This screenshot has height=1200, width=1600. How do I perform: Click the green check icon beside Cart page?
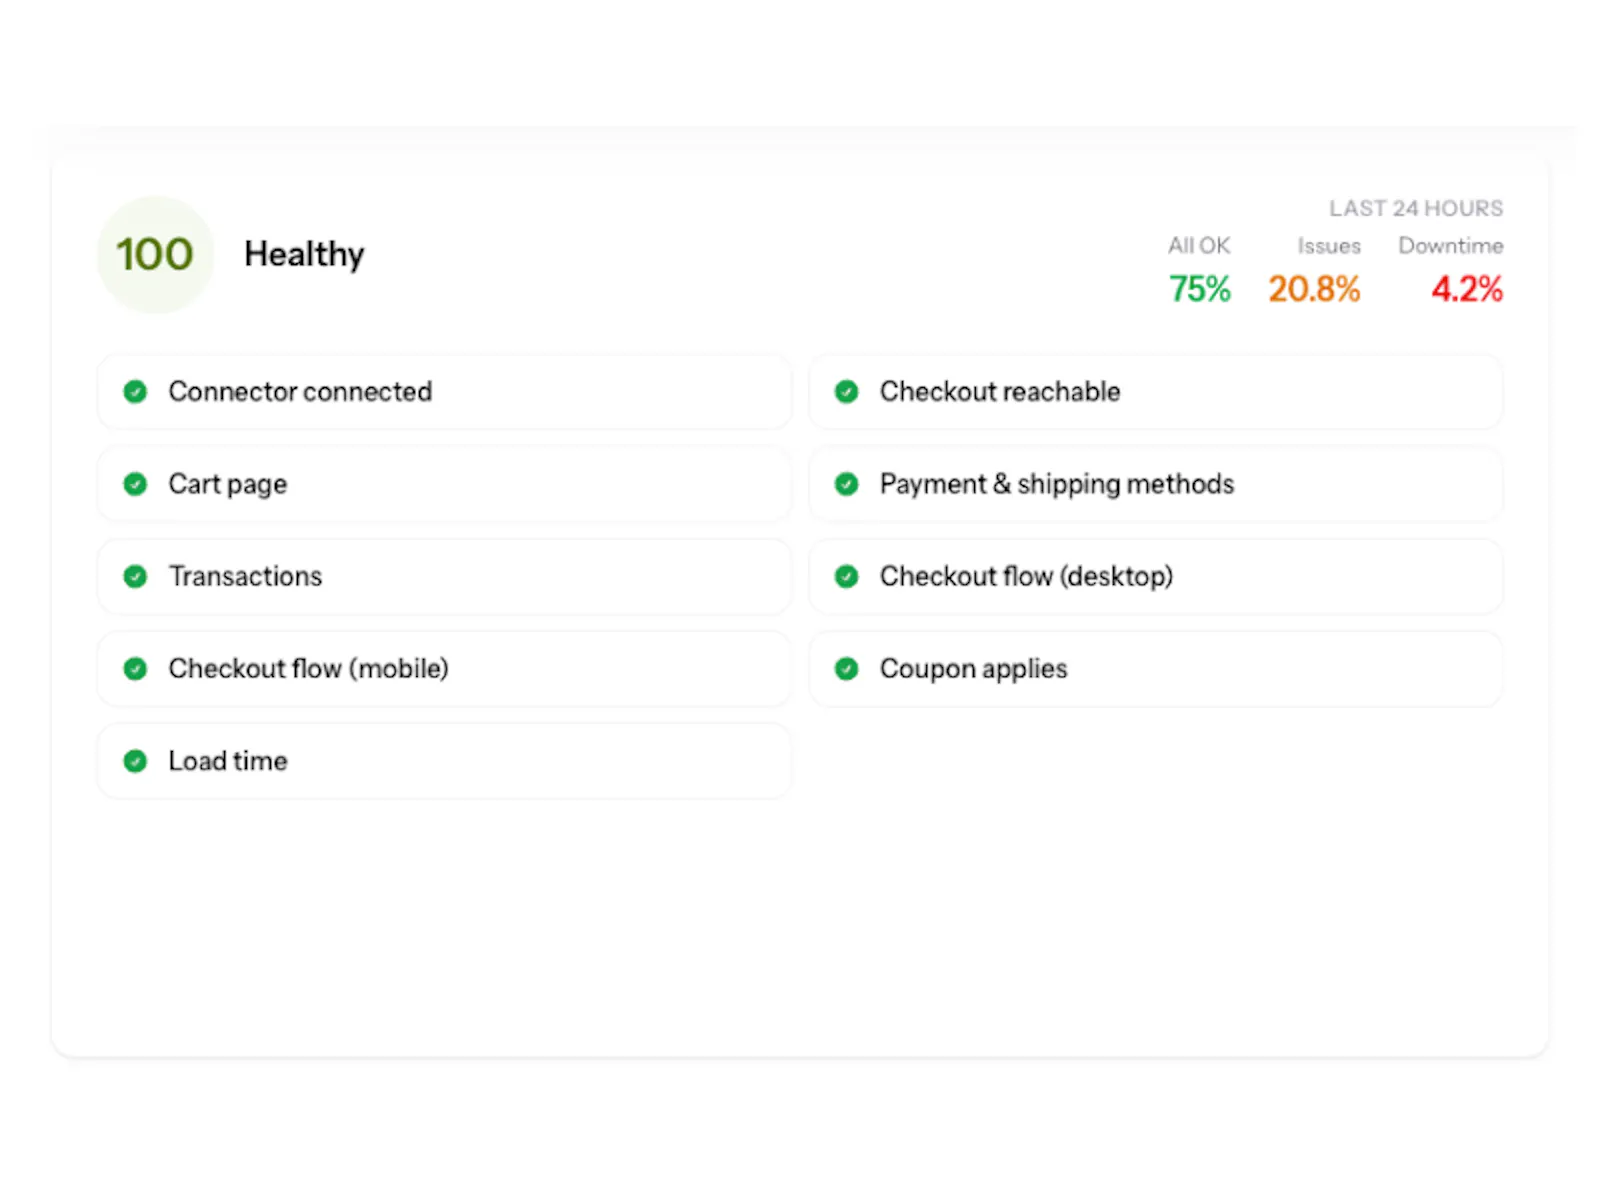[x=135, y=484]
